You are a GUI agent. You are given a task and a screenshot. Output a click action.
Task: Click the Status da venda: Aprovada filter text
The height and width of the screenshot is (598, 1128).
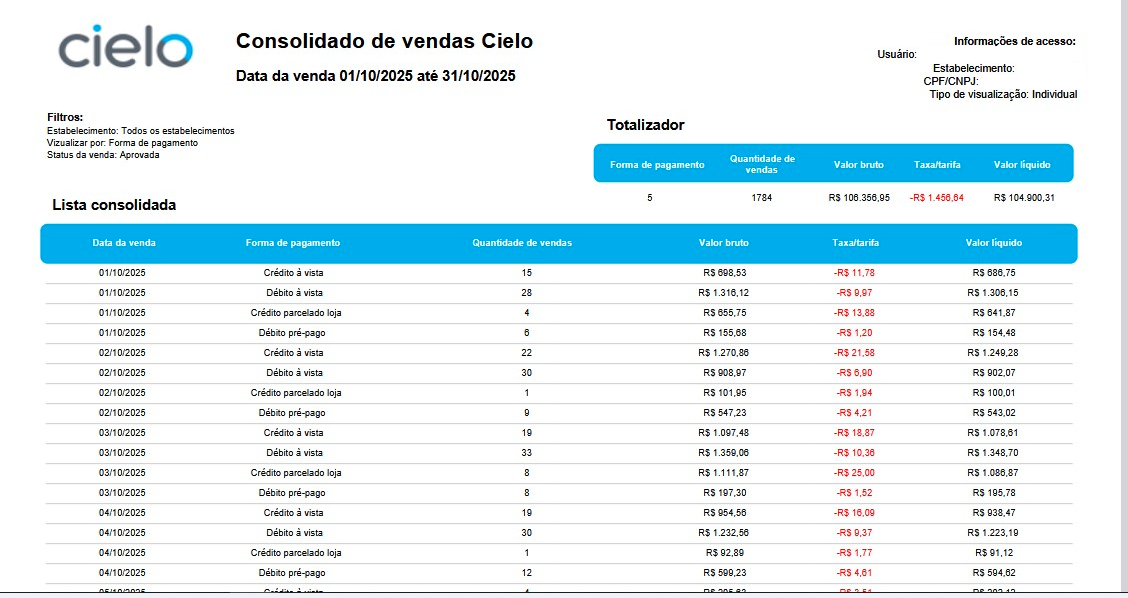click(x=104, y=155)
